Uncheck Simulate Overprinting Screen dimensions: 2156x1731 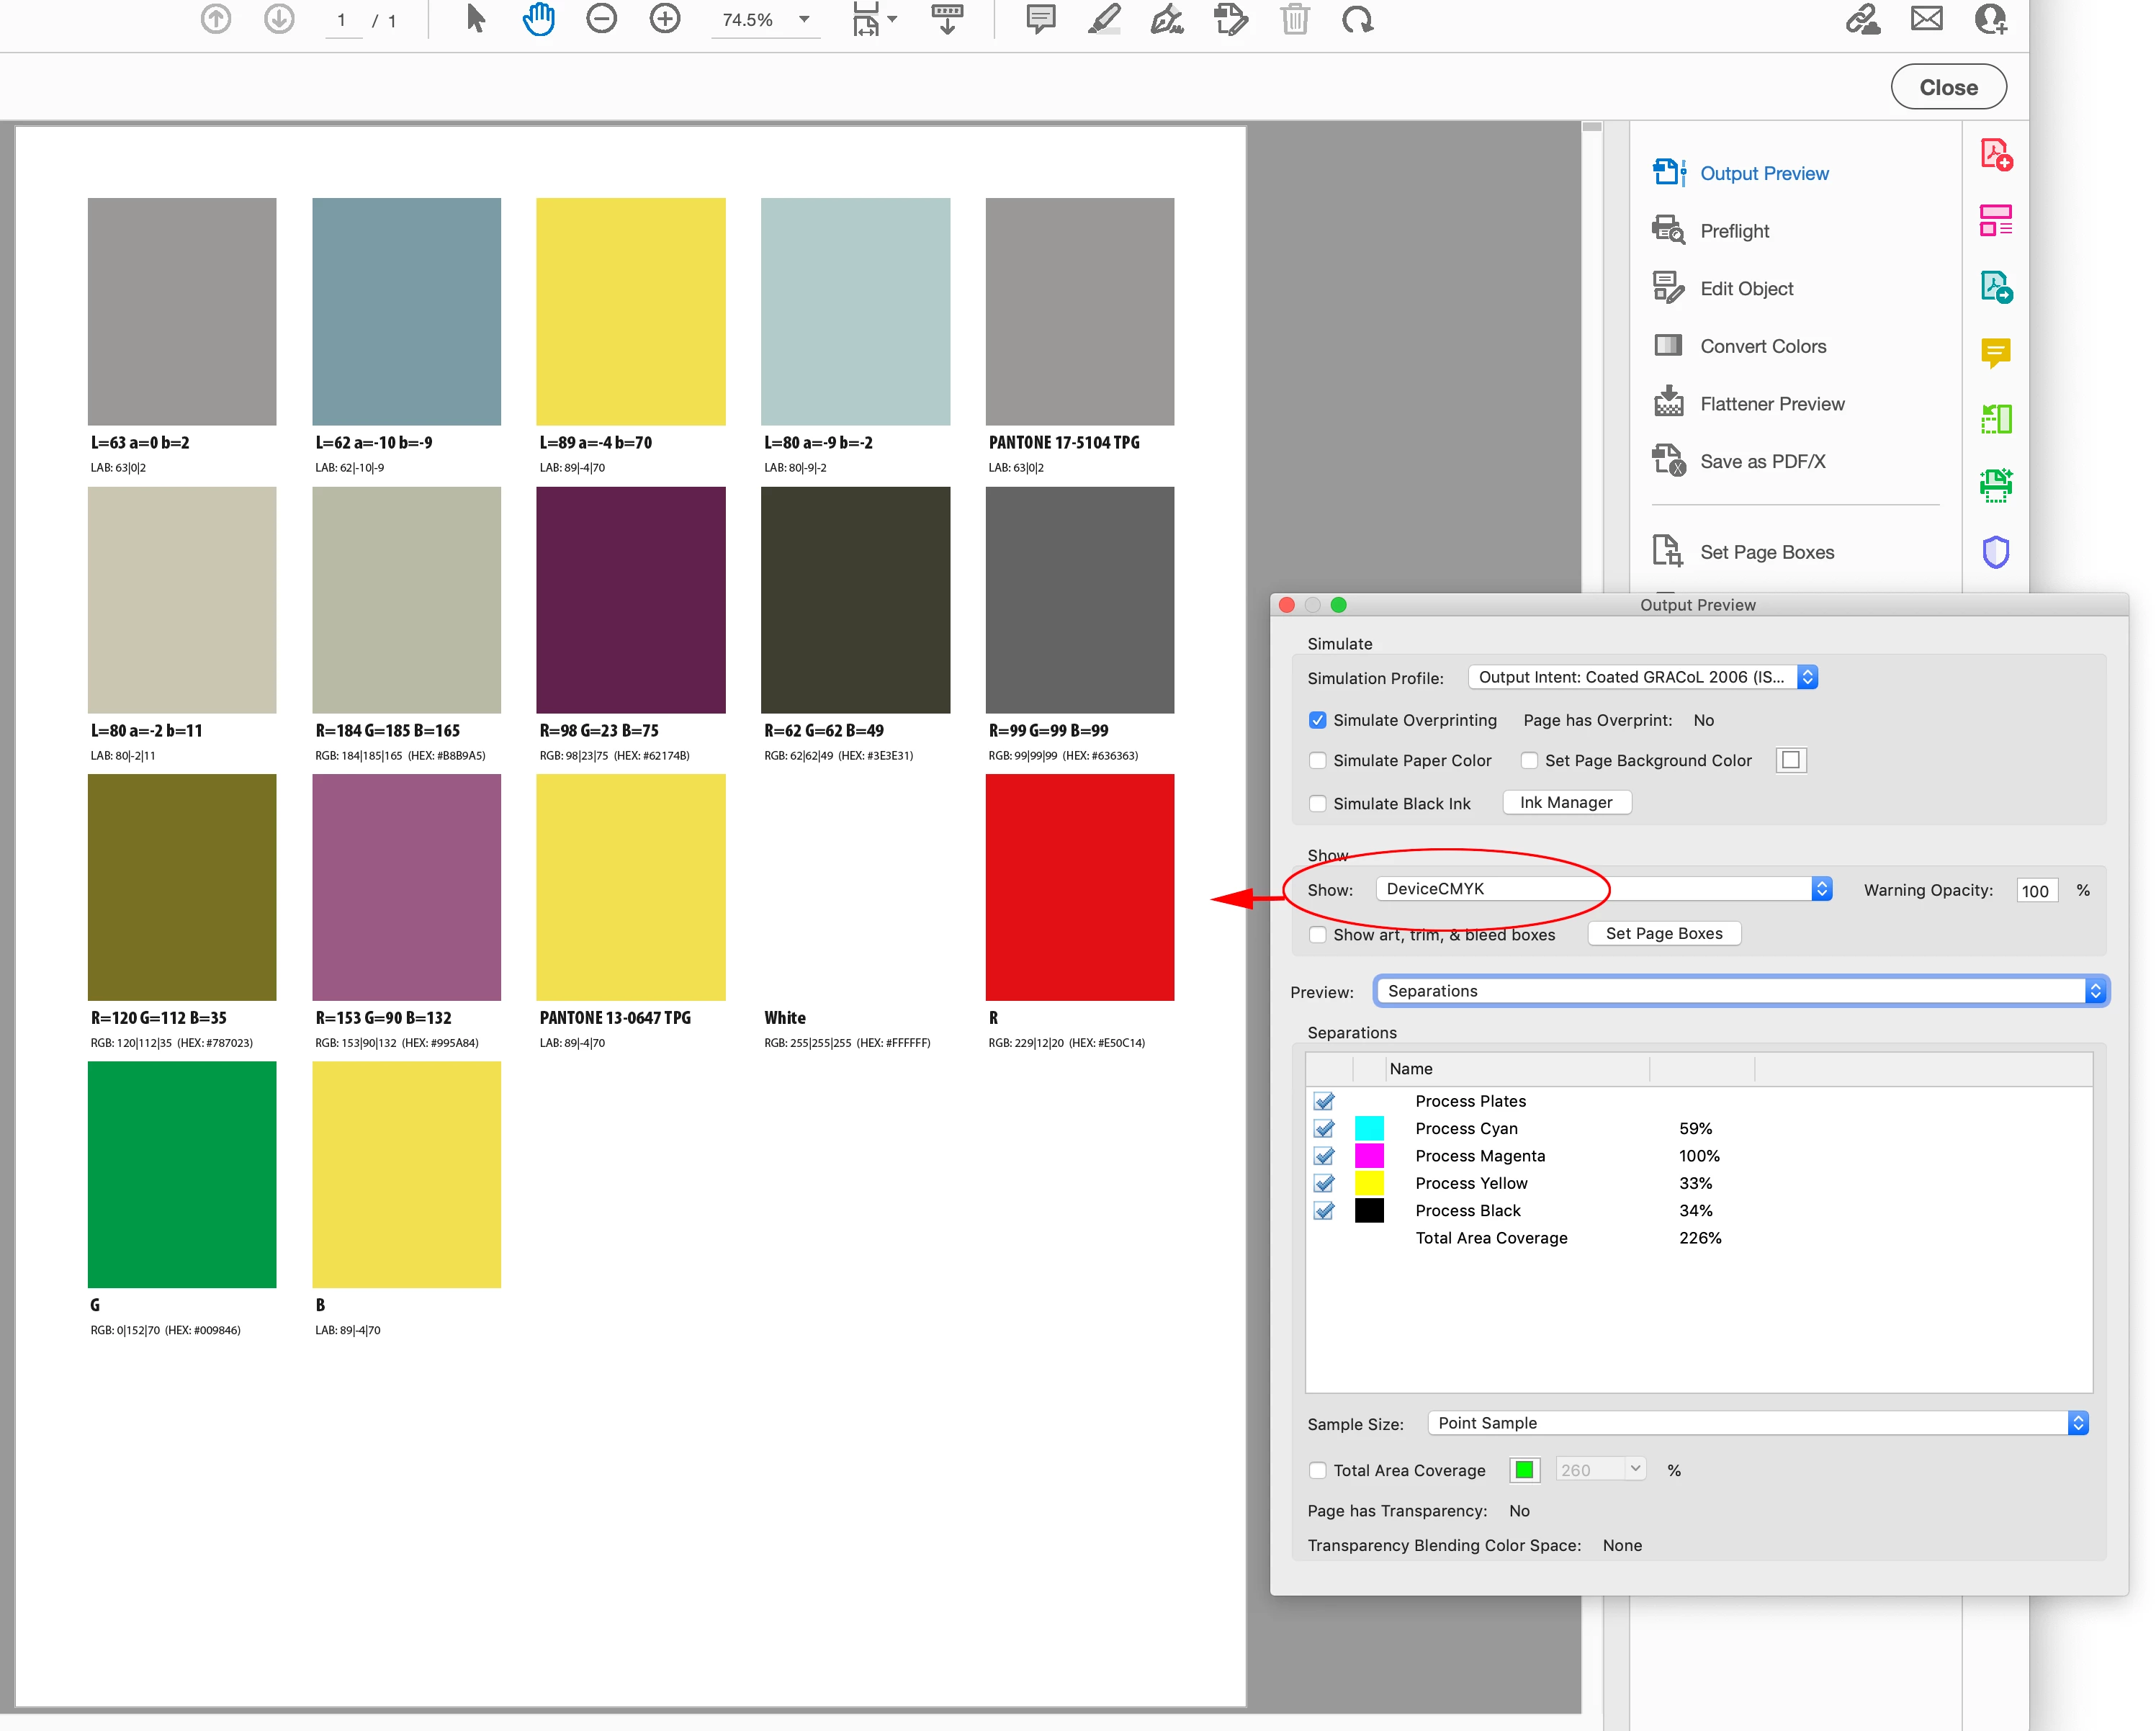(x=1318, y=720)
